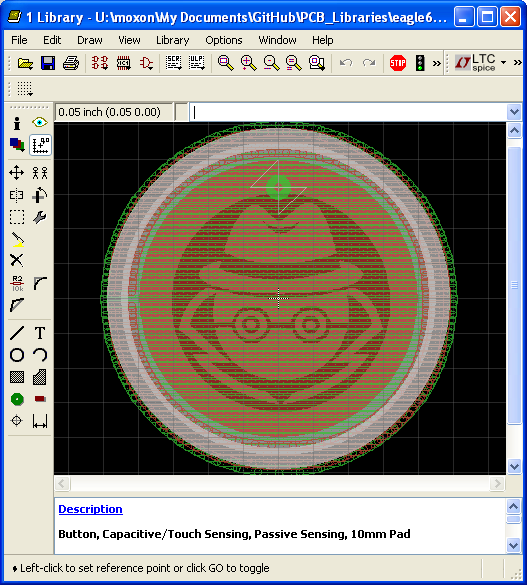Open the Library menu
This screenshot has width=527, height=585.
pyautogui.click(x=172, y=40)
